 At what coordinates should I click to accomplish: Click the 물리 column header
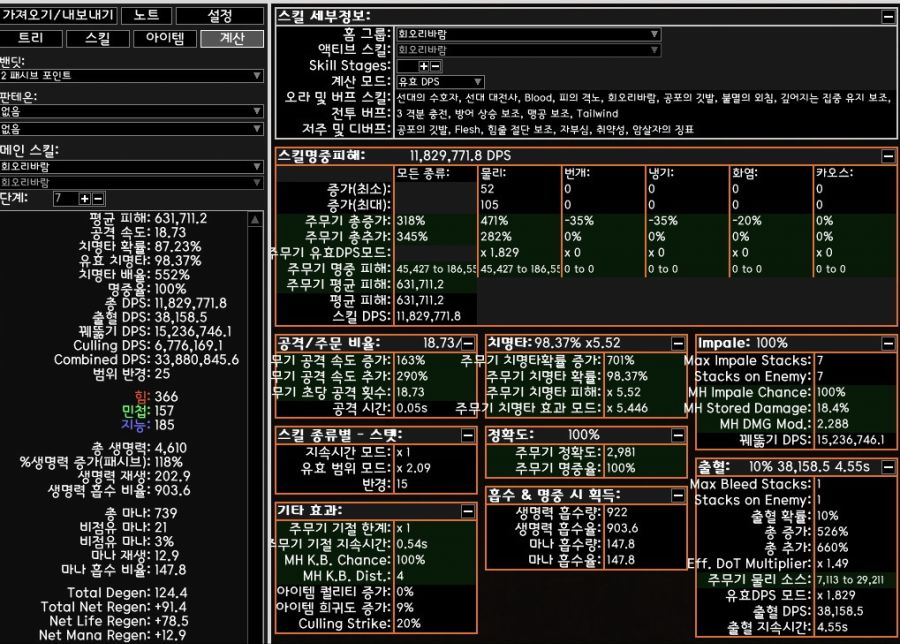coord(493,173)
